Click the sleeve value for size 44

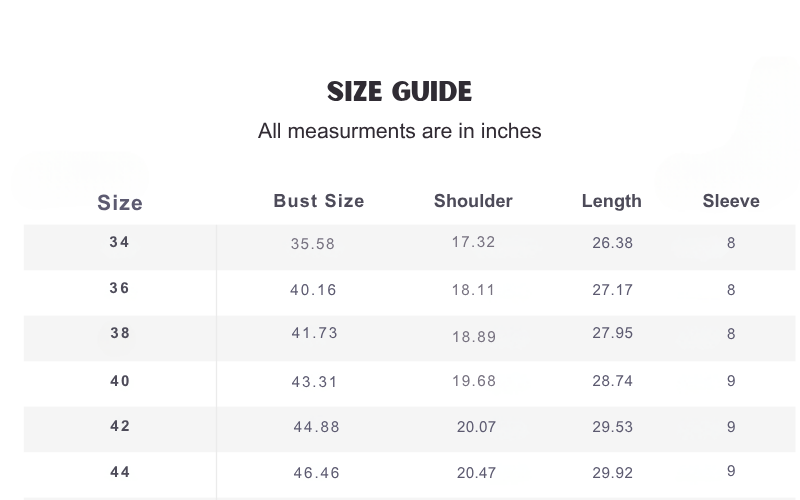point(731,472)
